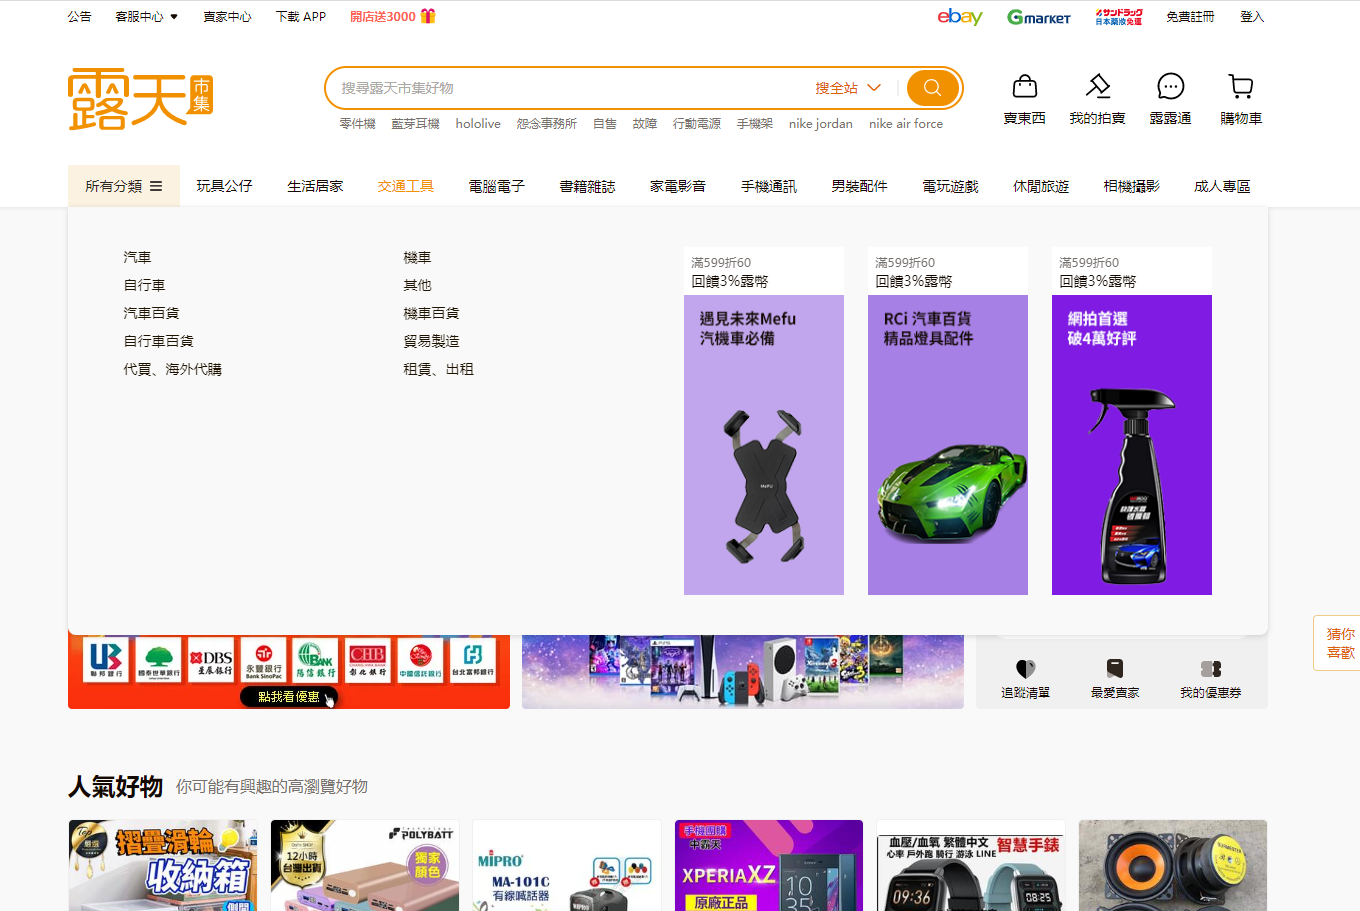Screen dimensions: 1360x911
Task: Expand the 客服中心 dropdown
Action: pyautogui.click(x=146, y=17)
